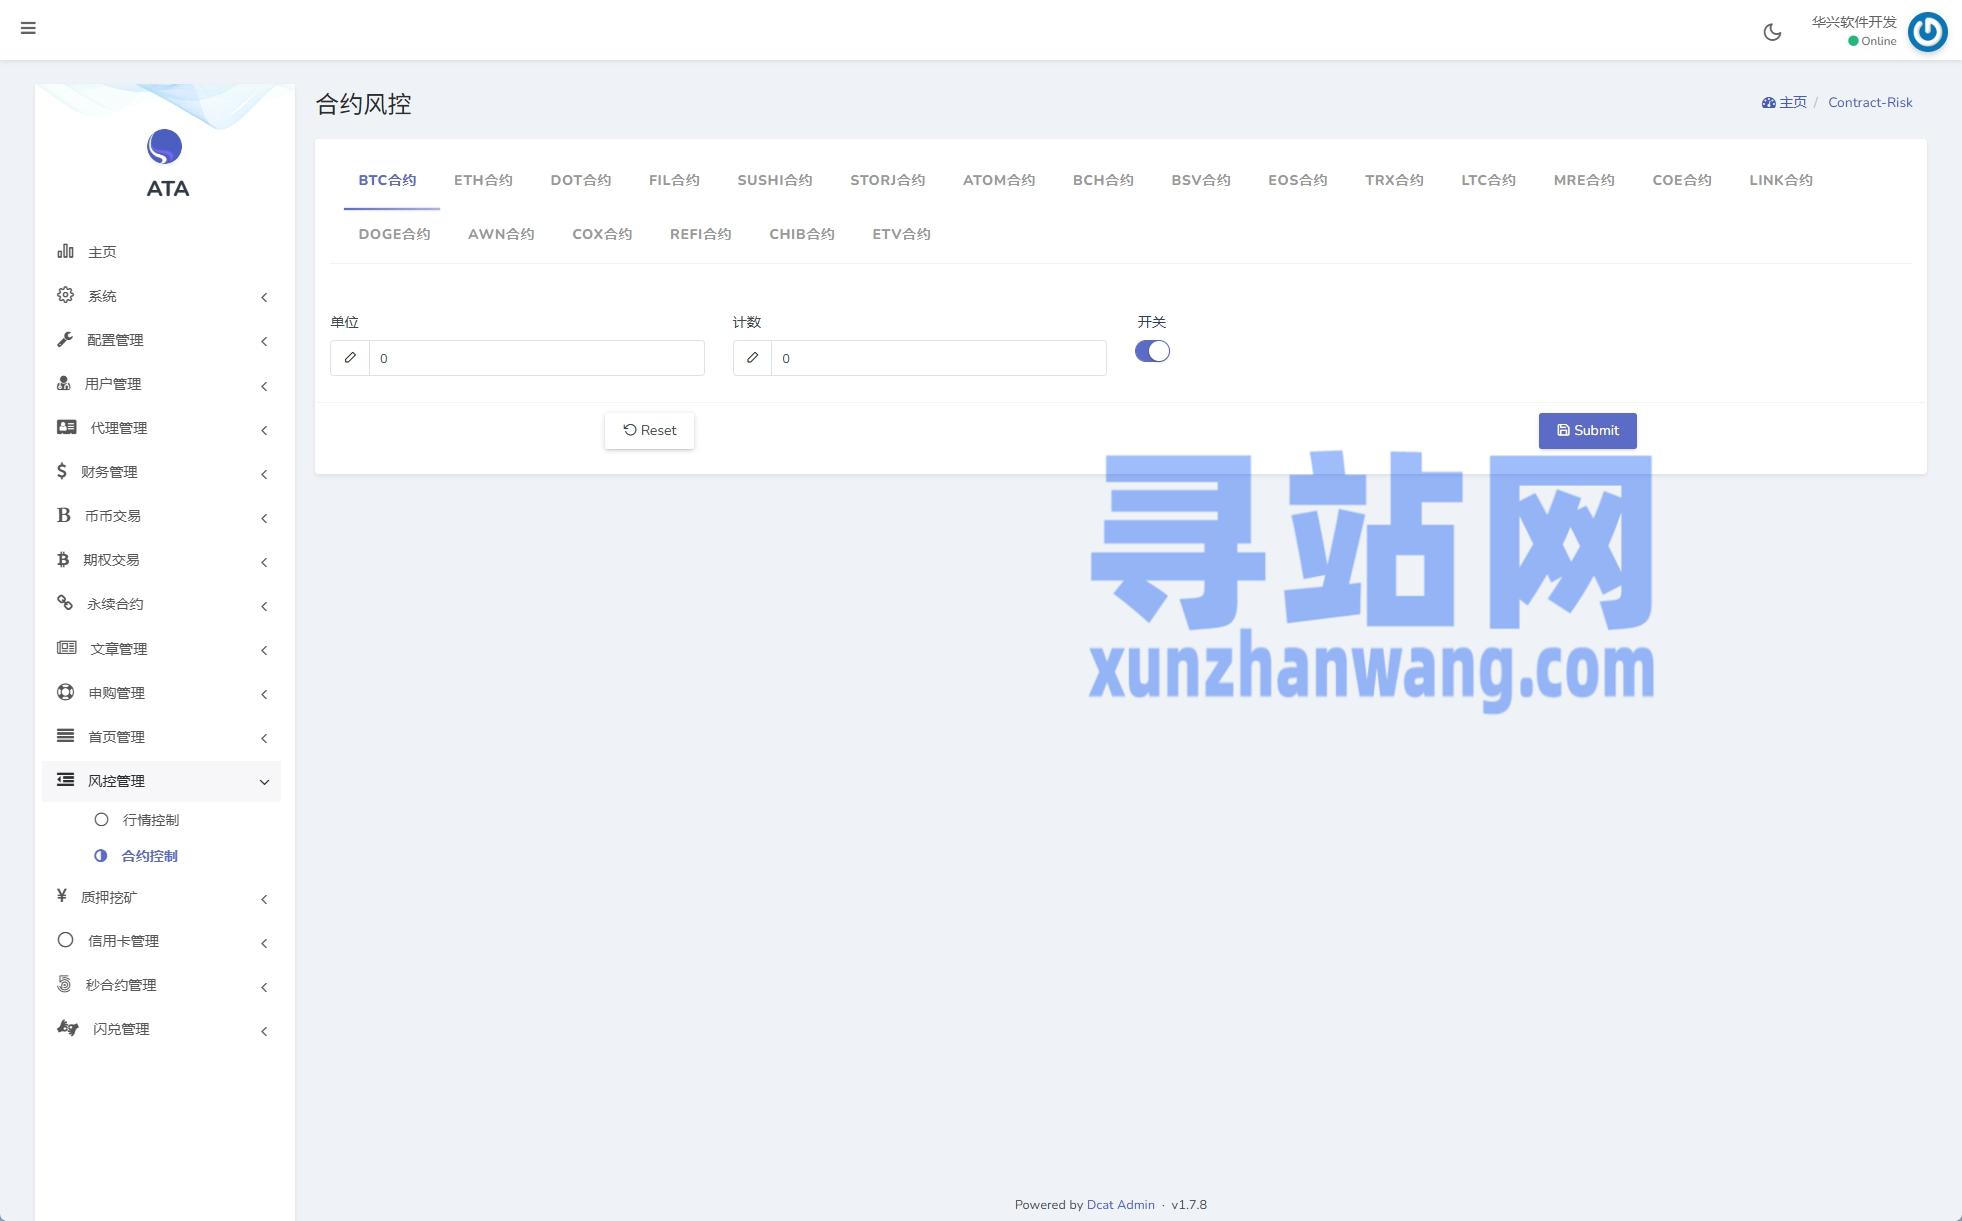Viewport: 1962px width, 1221px height.
Task: Click the 用户管理 user icon
Action: click(64, 383)
